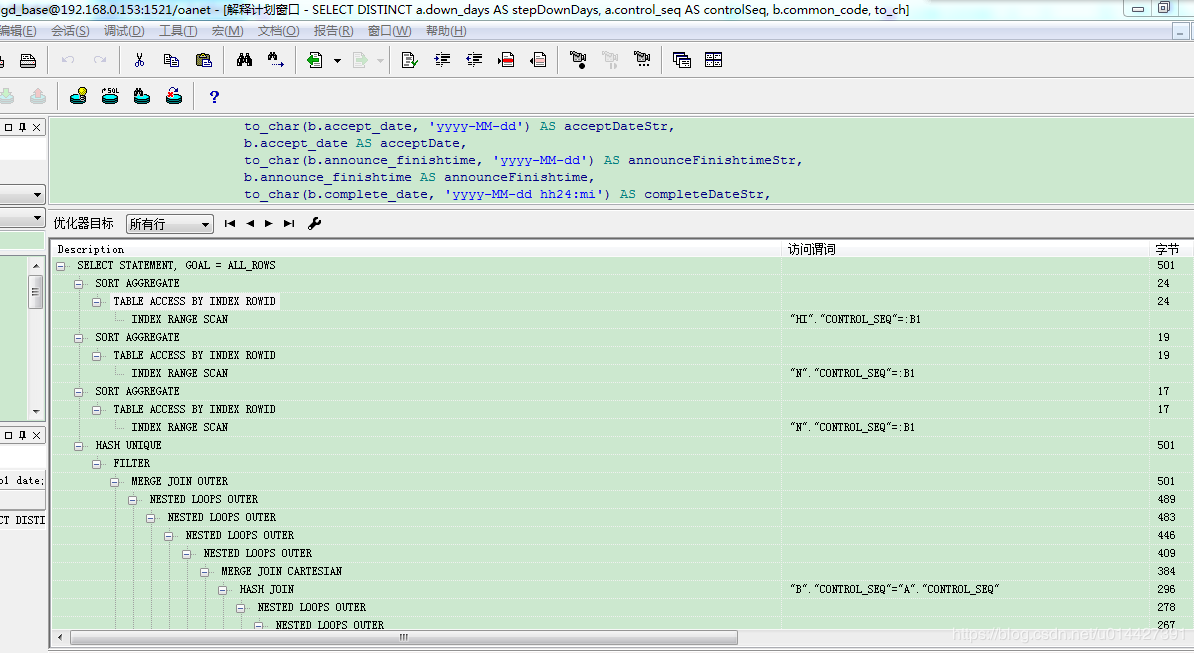Click the Copy icon in toolbar
The image size is (1194, 653).
171,60
